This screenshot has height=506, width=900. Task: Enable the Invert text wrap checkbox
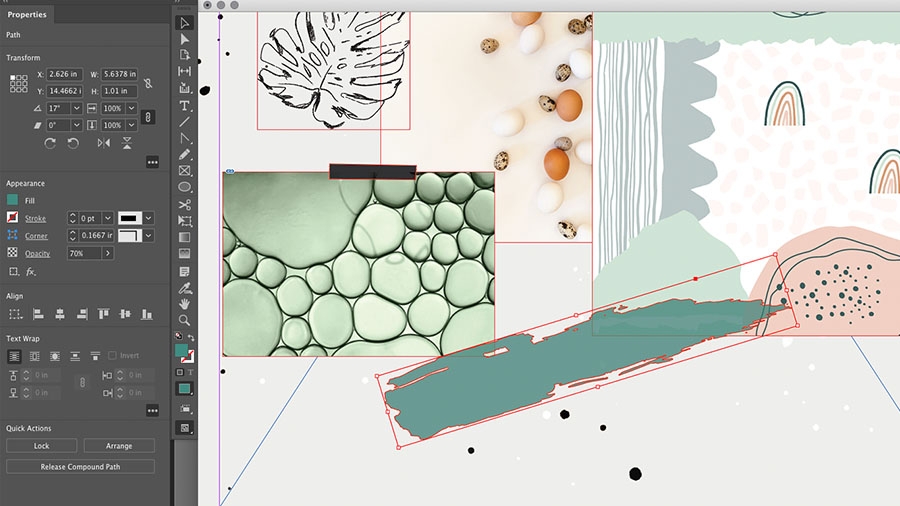(x=112, y=356)
